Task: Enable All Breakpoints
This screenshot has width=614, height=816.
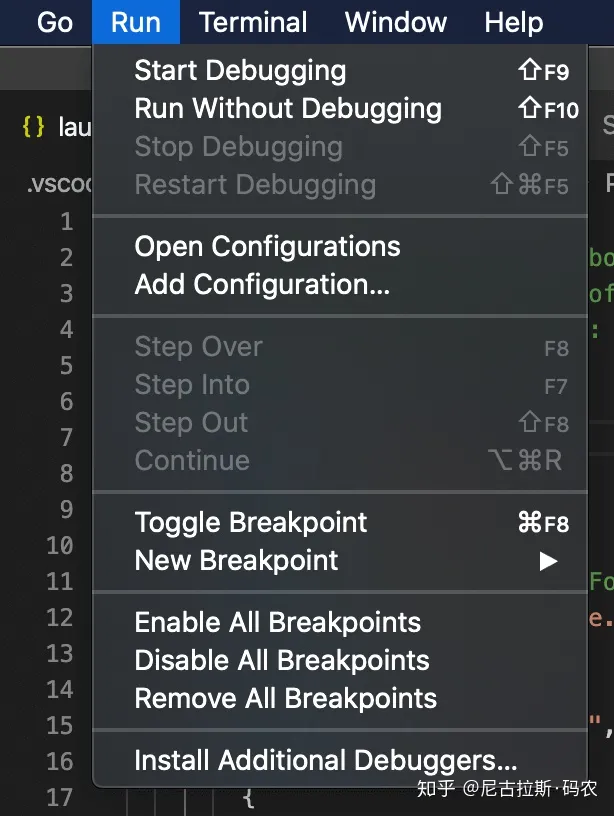Action: coord(277,622)
